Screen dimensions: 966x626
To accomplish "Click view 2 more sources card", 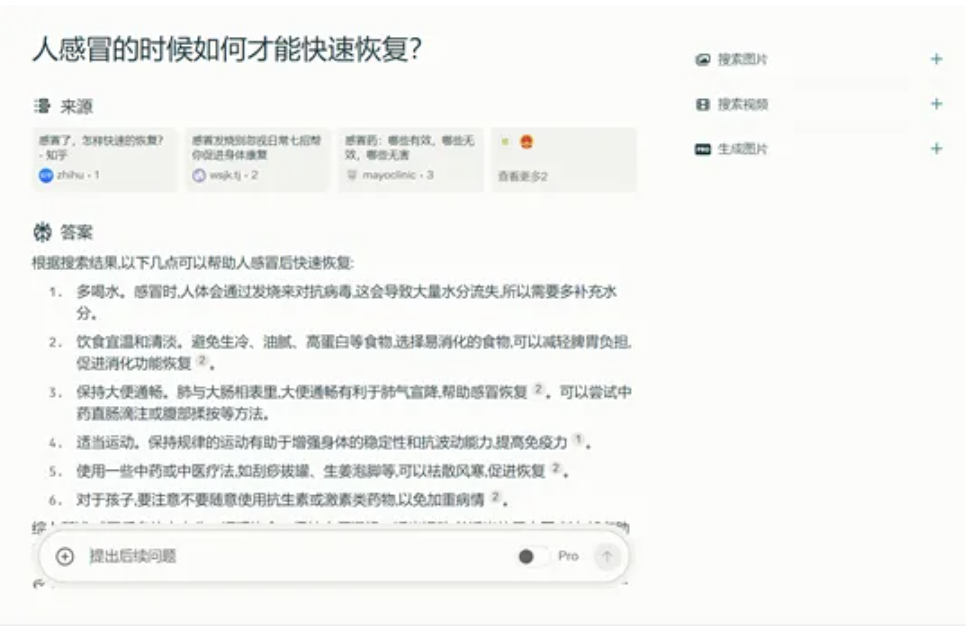I will (564, 160).
